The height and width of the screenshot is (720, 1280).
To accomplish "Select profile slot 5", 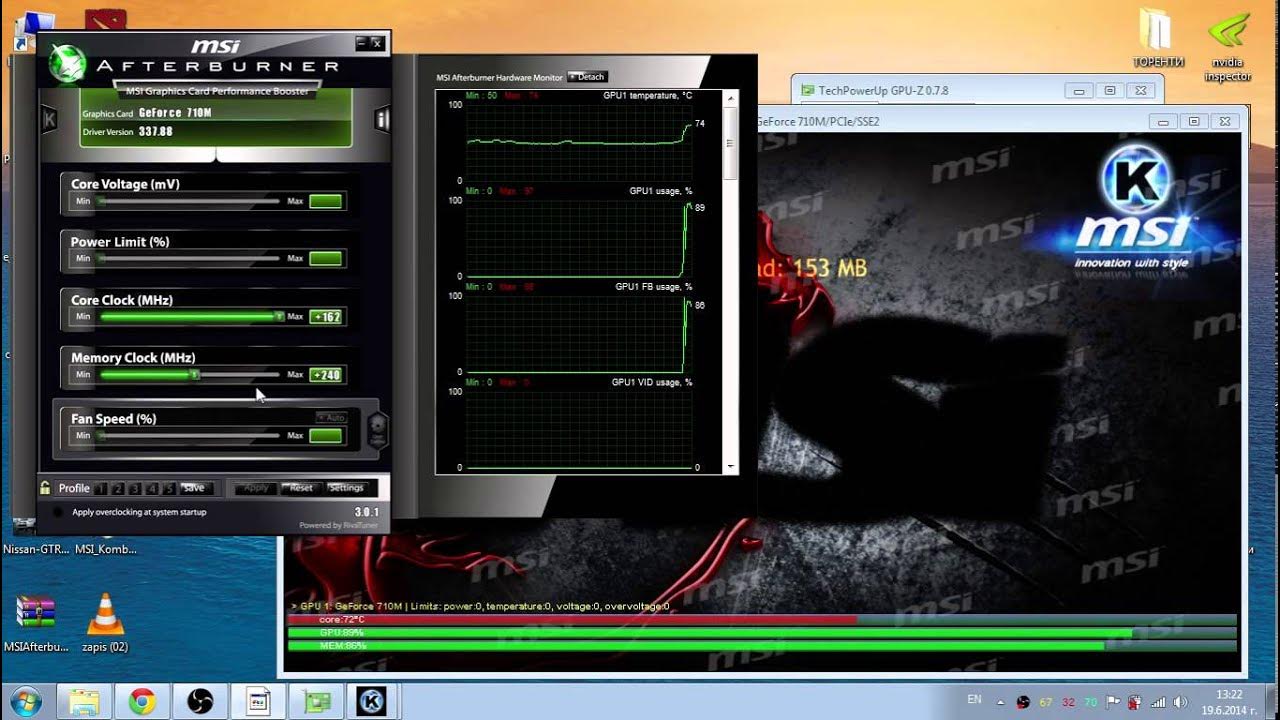I will coord(169,488).
